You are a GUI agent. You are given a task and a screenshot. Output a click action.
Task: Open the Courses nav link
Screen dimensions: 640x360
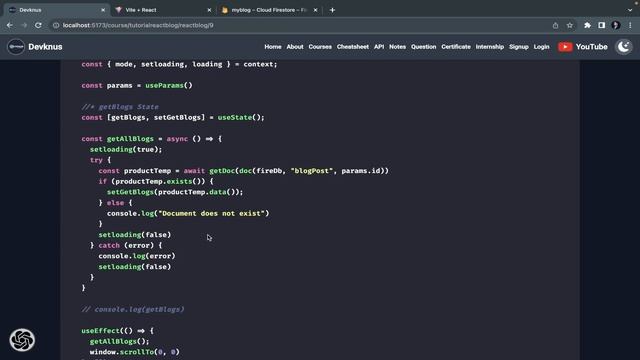click(320, 47)
